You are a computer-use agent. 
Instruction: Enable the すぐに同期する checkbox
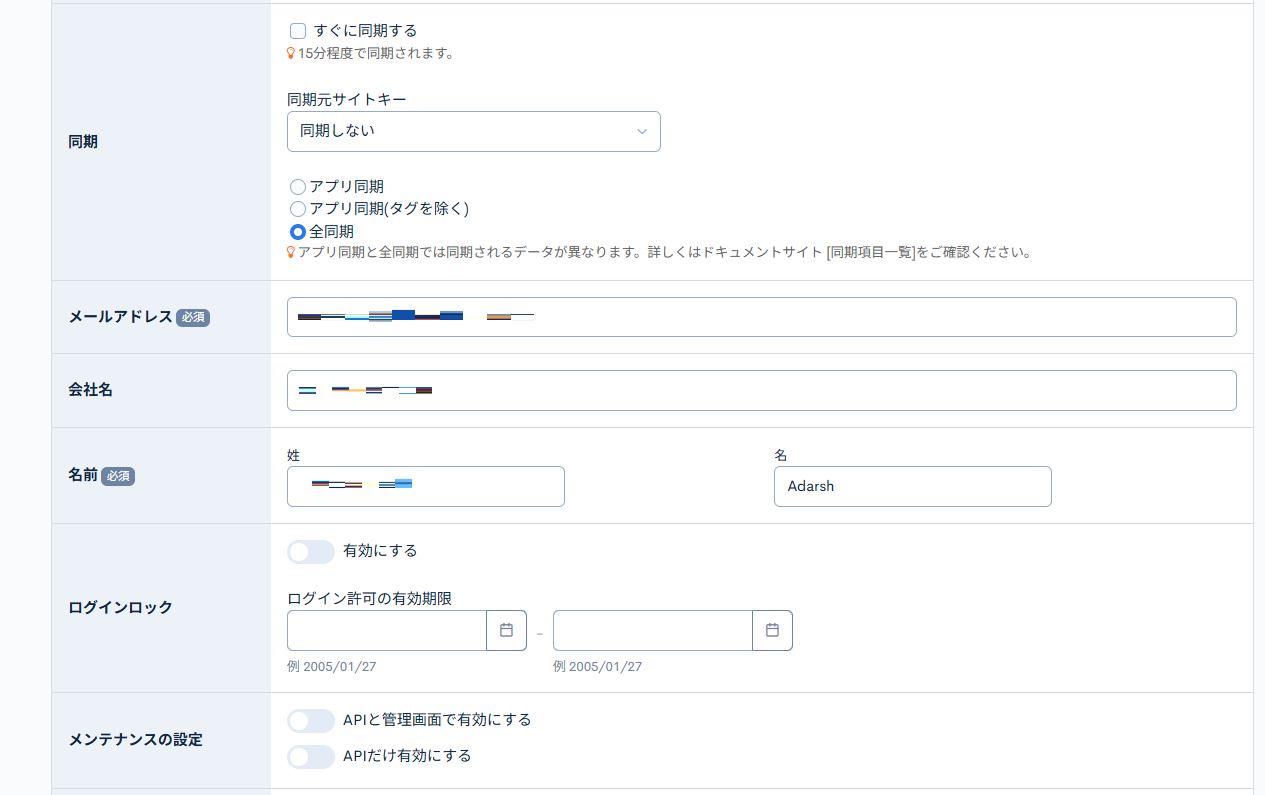pos(297,30)
